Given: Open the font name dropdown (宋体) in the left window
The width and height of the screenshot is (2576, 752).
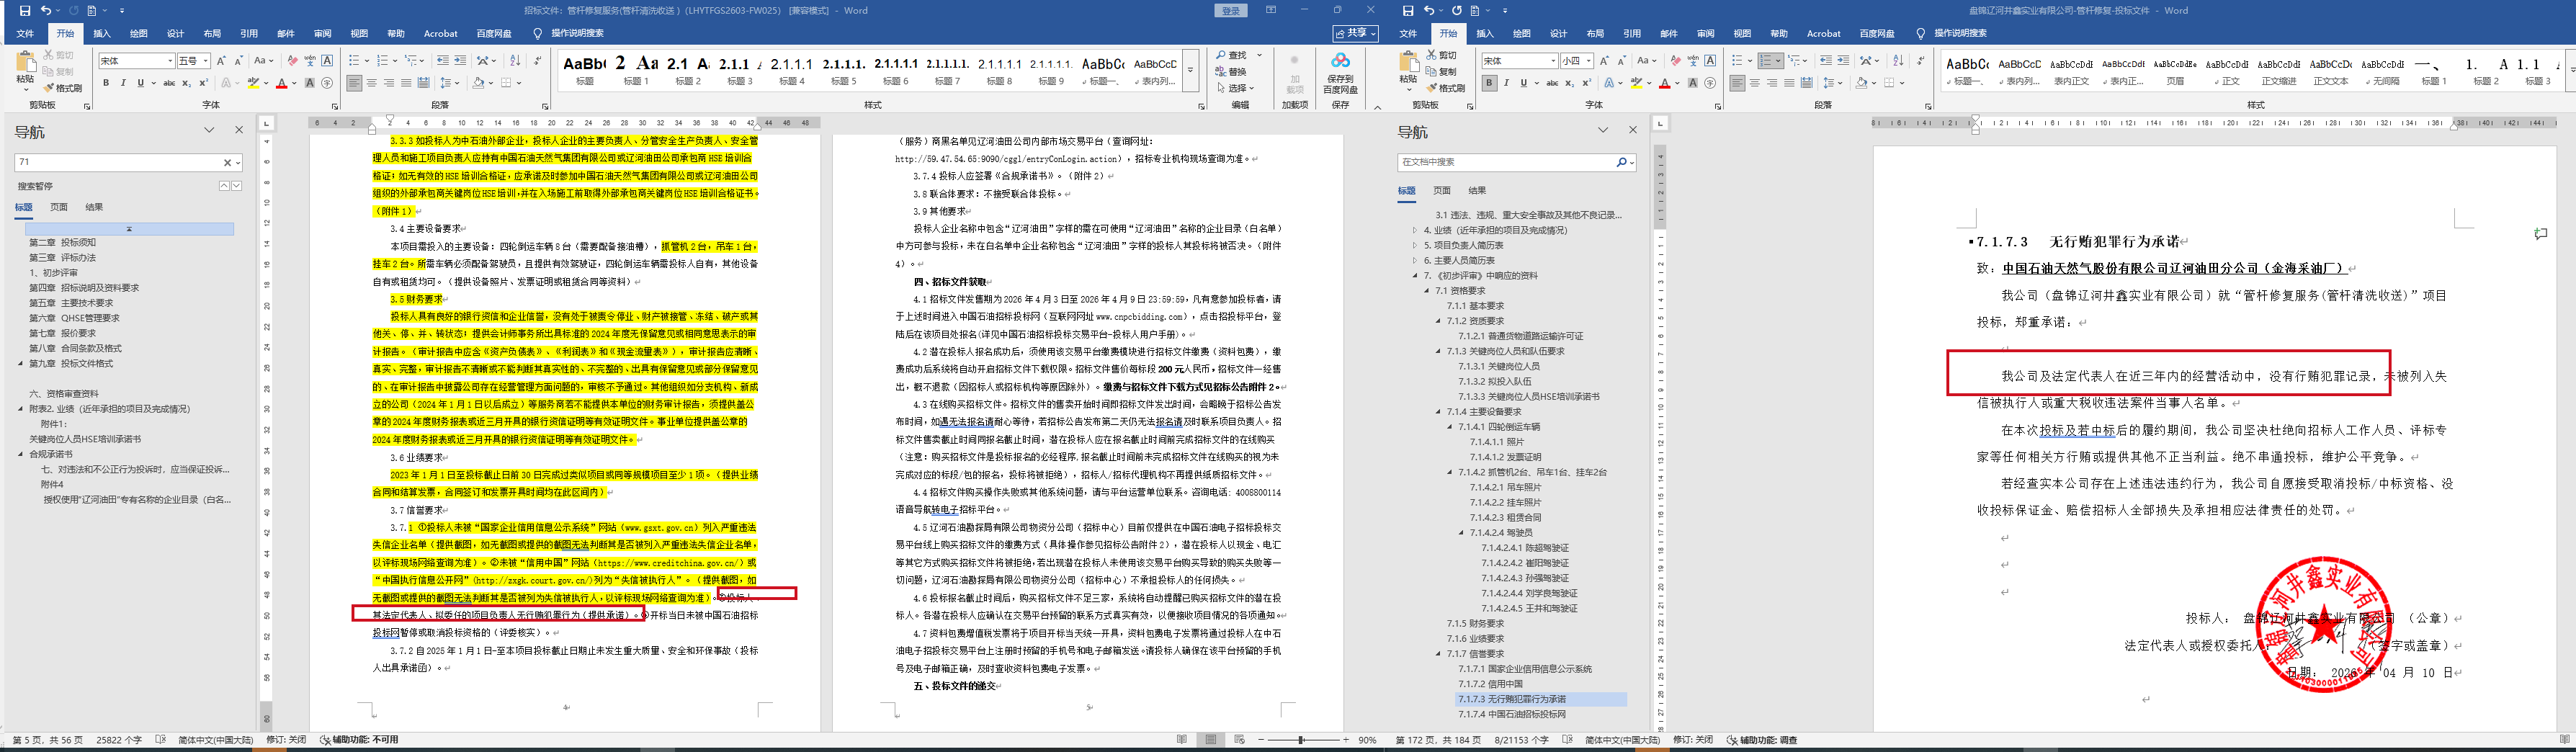Looking at the screenshot, I should point(171,61).
